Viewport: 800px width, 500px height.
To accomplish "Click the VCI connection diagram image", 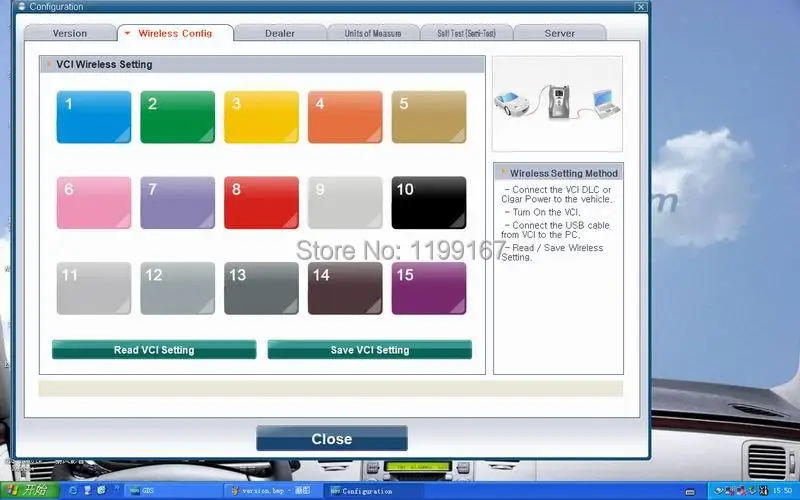I will 557,104.
